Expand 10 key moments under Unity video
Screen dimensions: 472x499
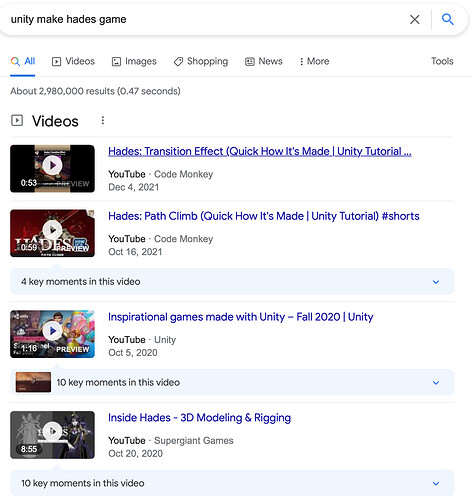(232, 382)
